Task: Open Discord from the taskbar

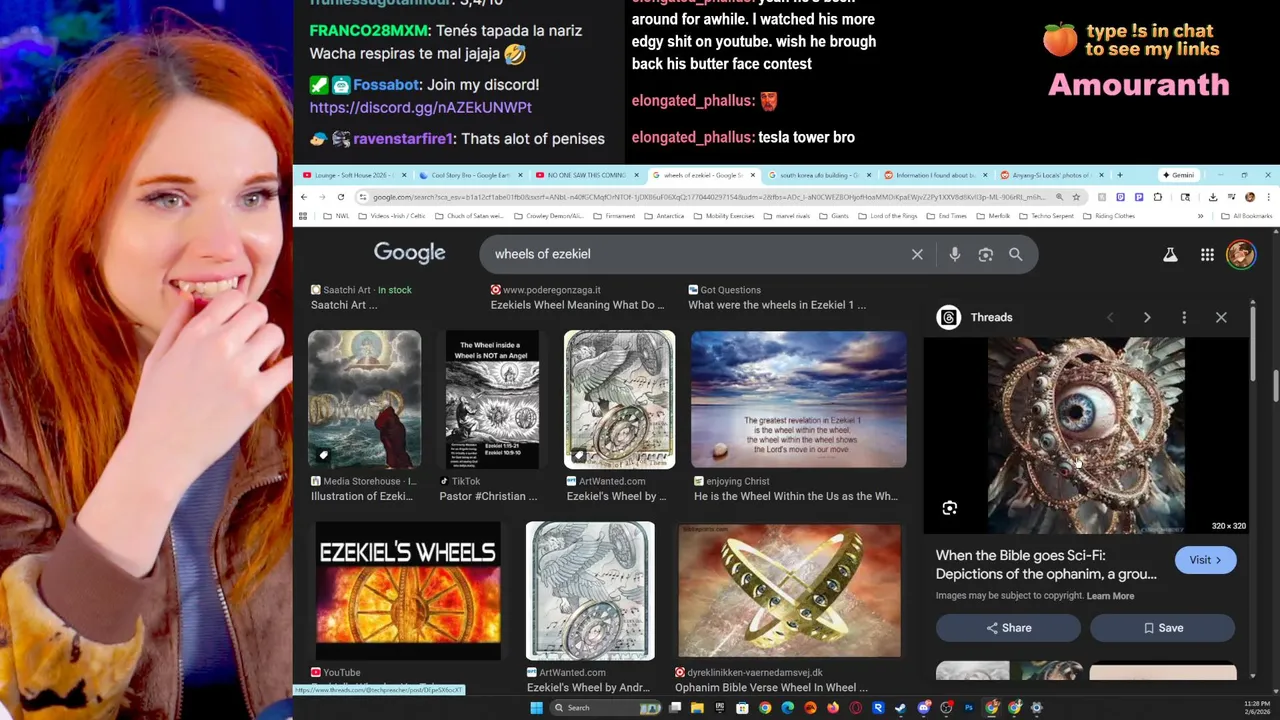Action: point(924,708)
